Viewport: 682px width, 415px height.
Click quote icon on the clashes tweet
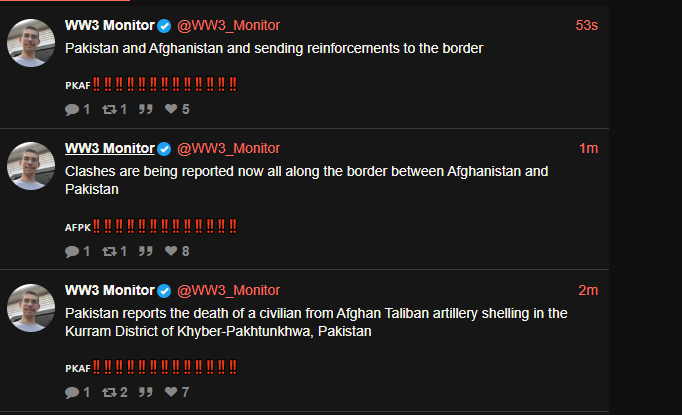pos(146,251)
